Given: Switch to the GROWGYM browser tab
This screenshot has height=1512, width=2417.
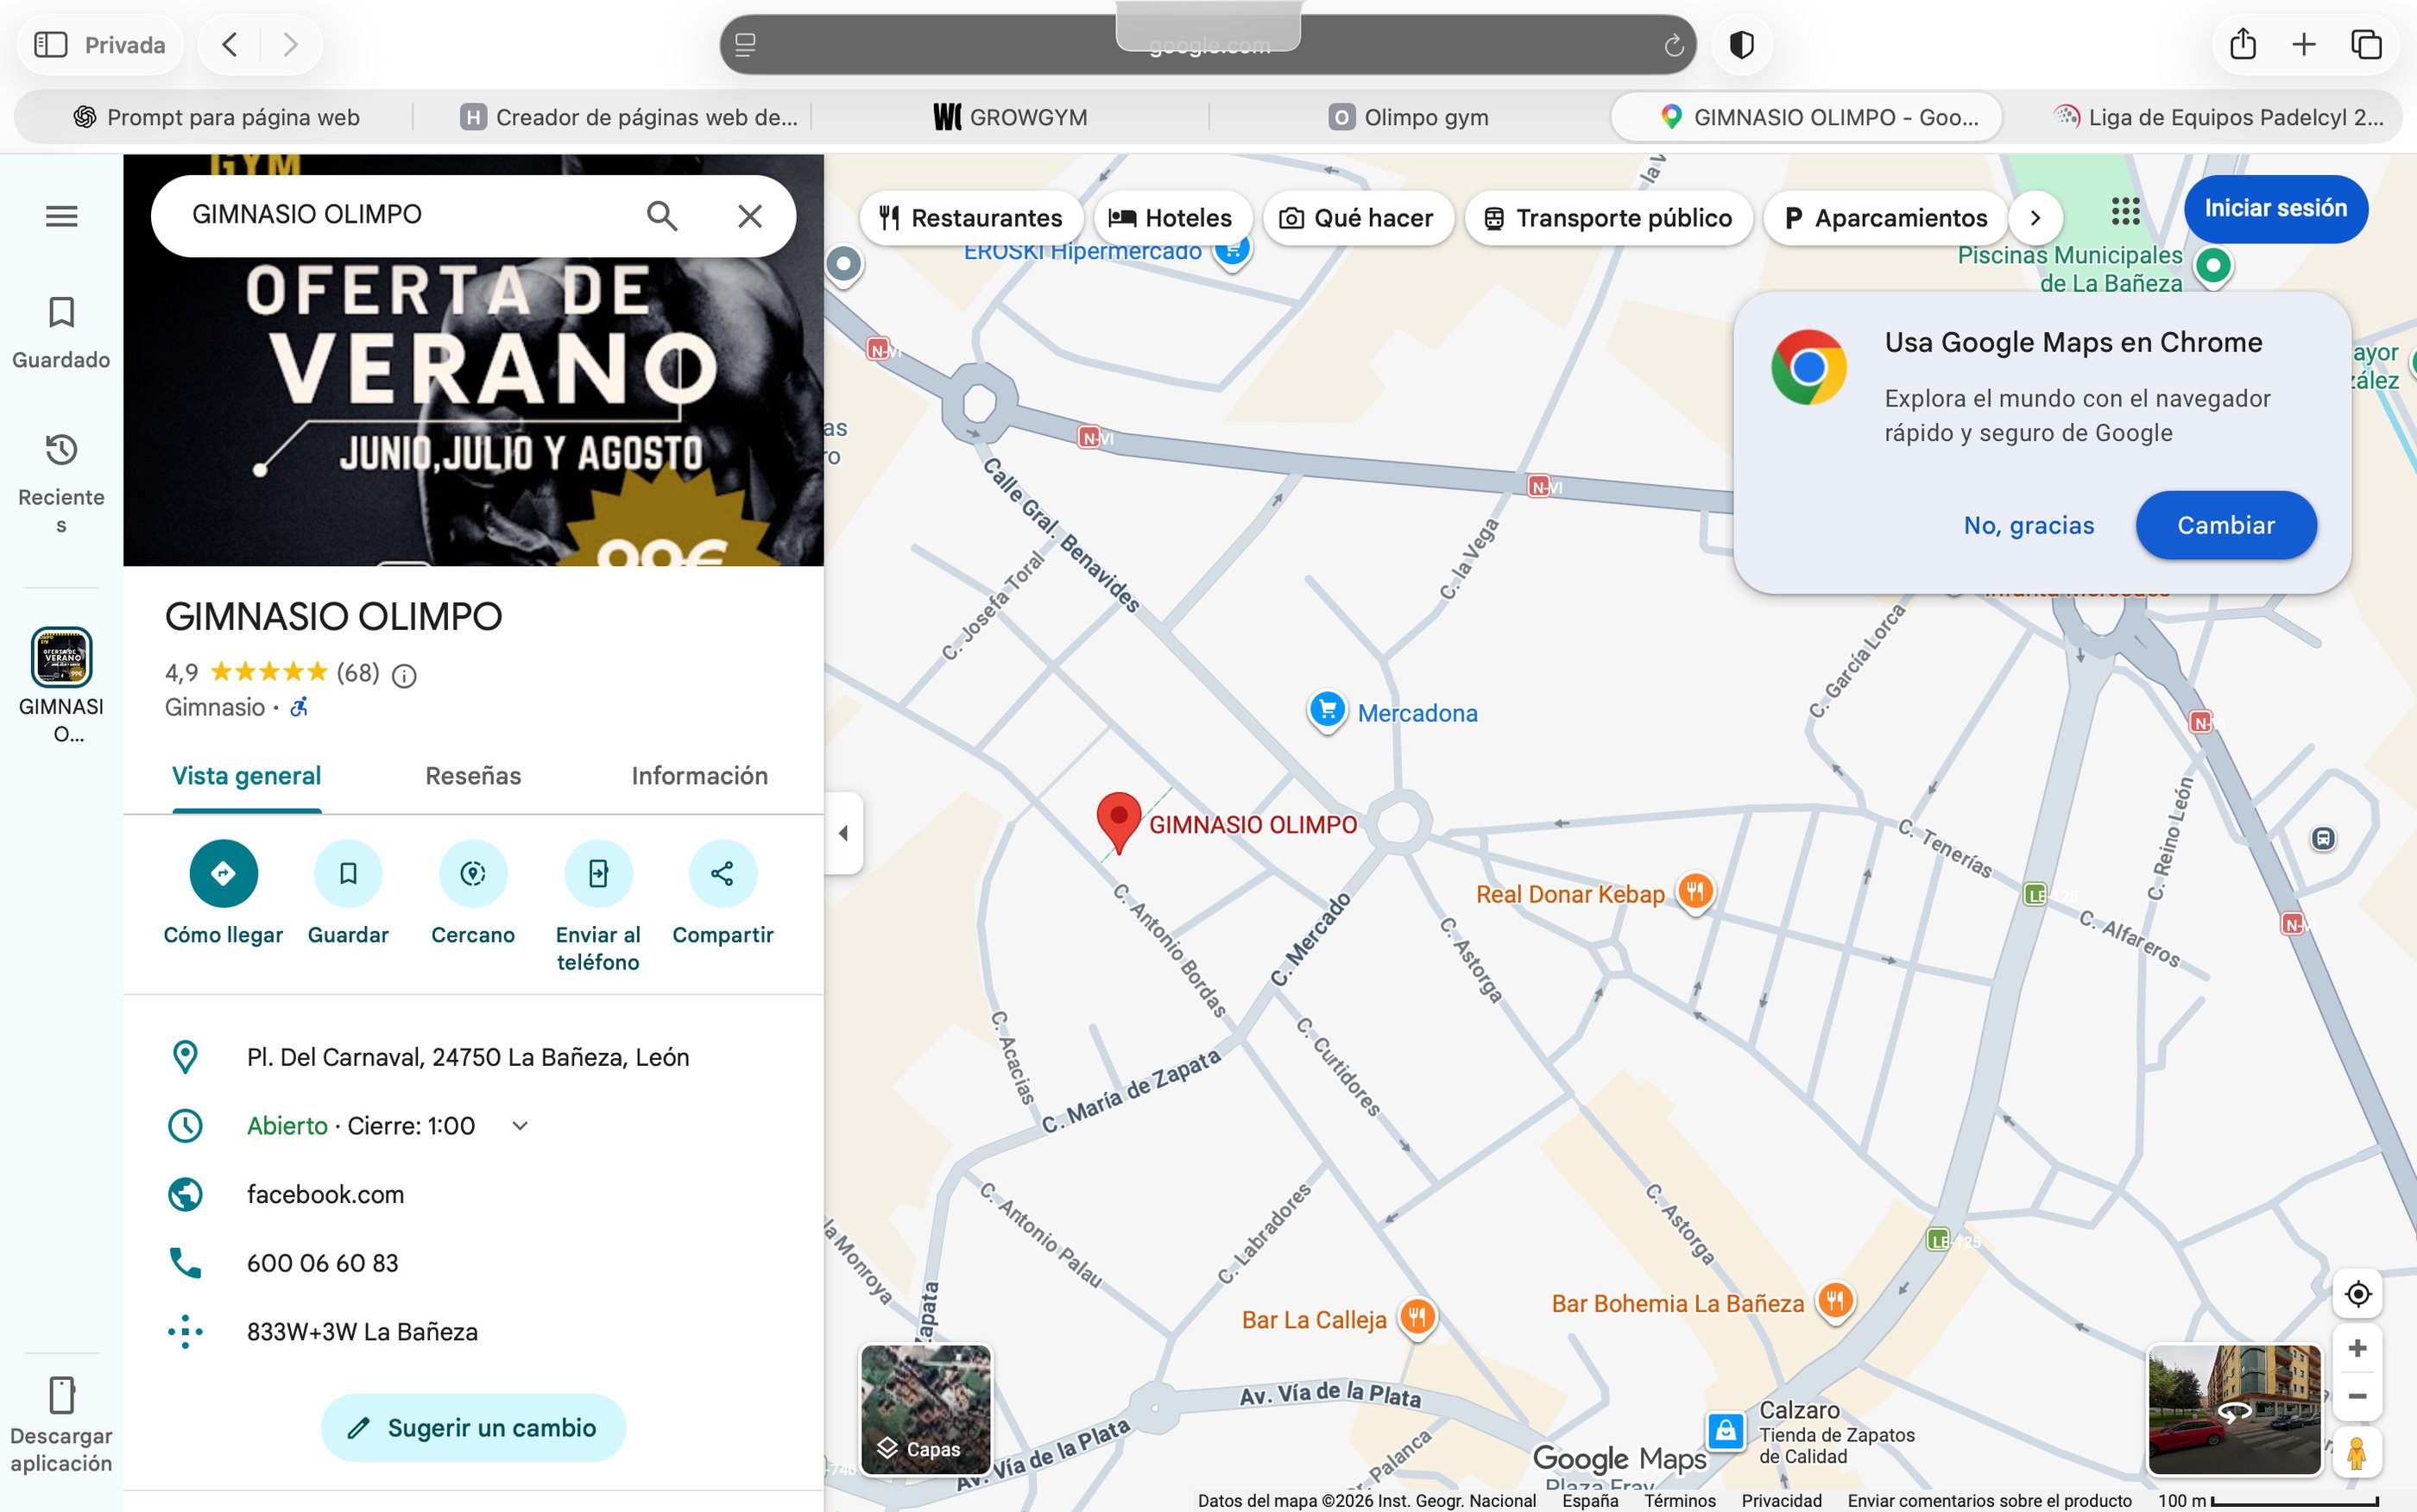Looking at the screenshot, I should [x=1011, y=117].
